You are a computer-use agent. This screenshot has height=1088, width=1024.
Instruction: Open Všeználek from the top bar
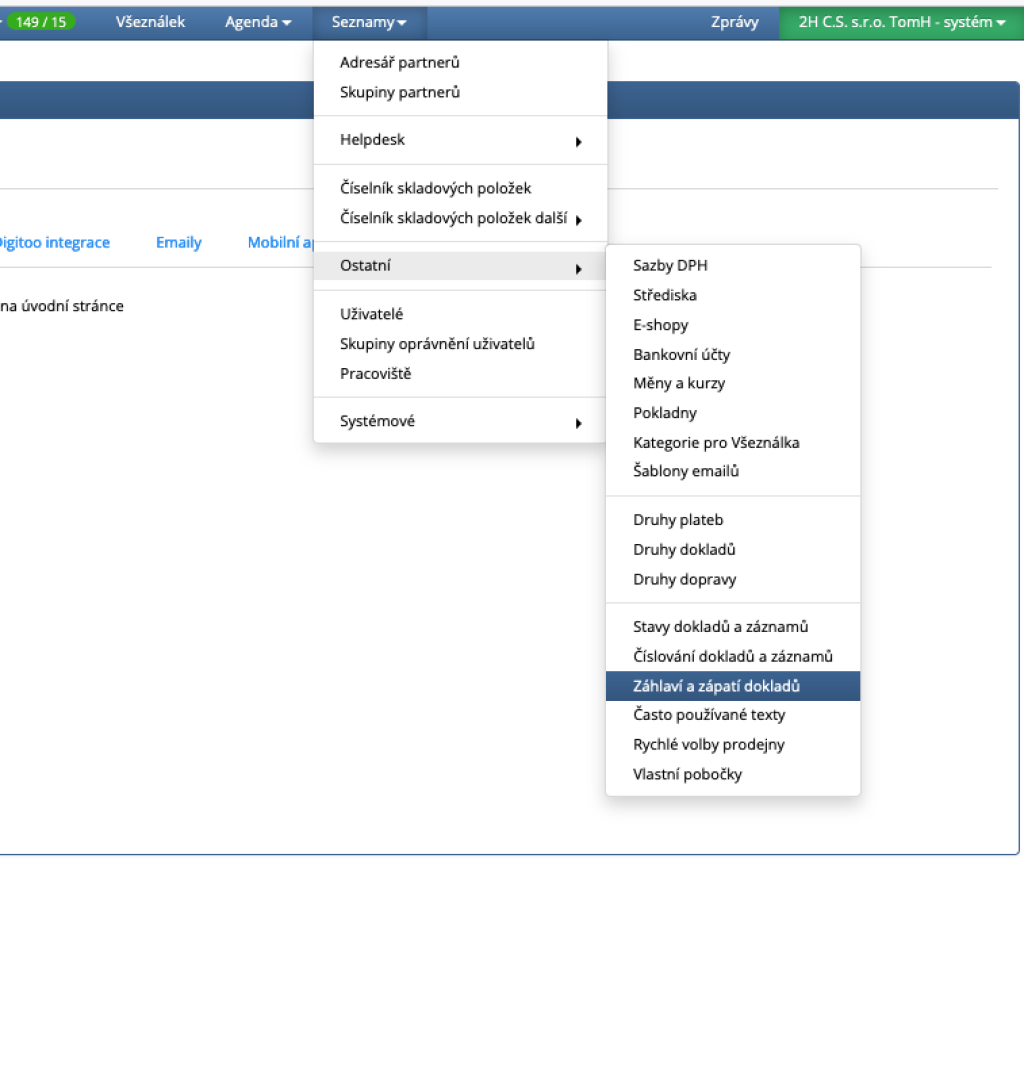[150, 22]
